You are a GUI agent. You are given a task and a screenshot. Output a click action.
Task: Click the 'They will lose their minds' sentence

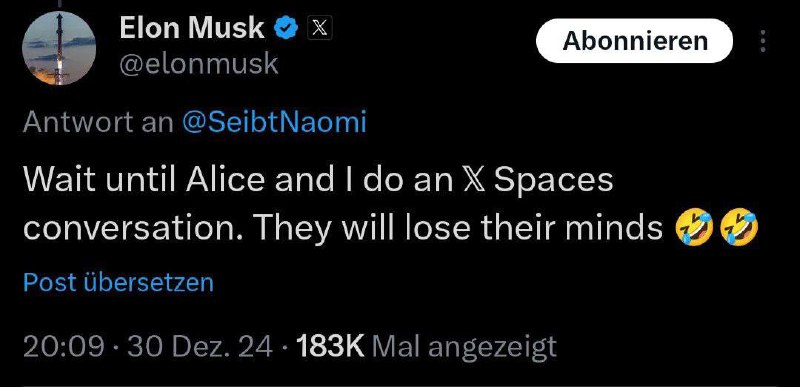pyautogui.click(x=458, y=229)
